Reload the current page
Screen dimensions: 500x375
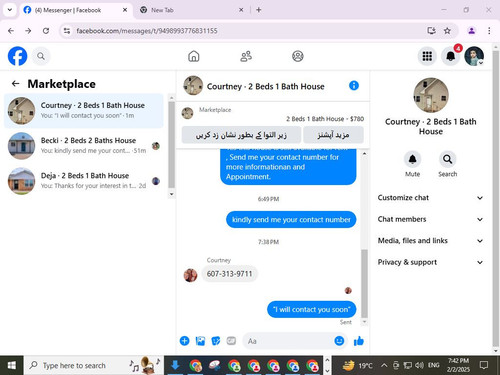tap(46, 31)
